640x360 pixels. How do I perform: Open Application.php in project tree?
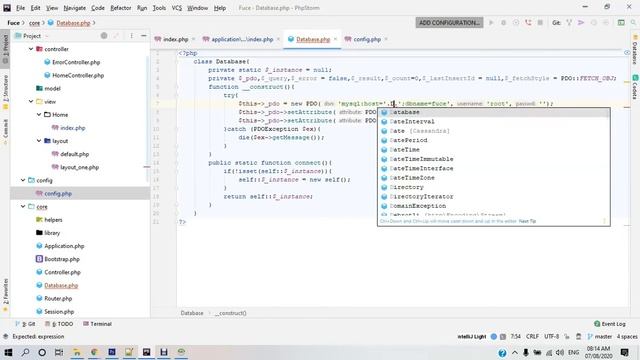click(64, 246)
